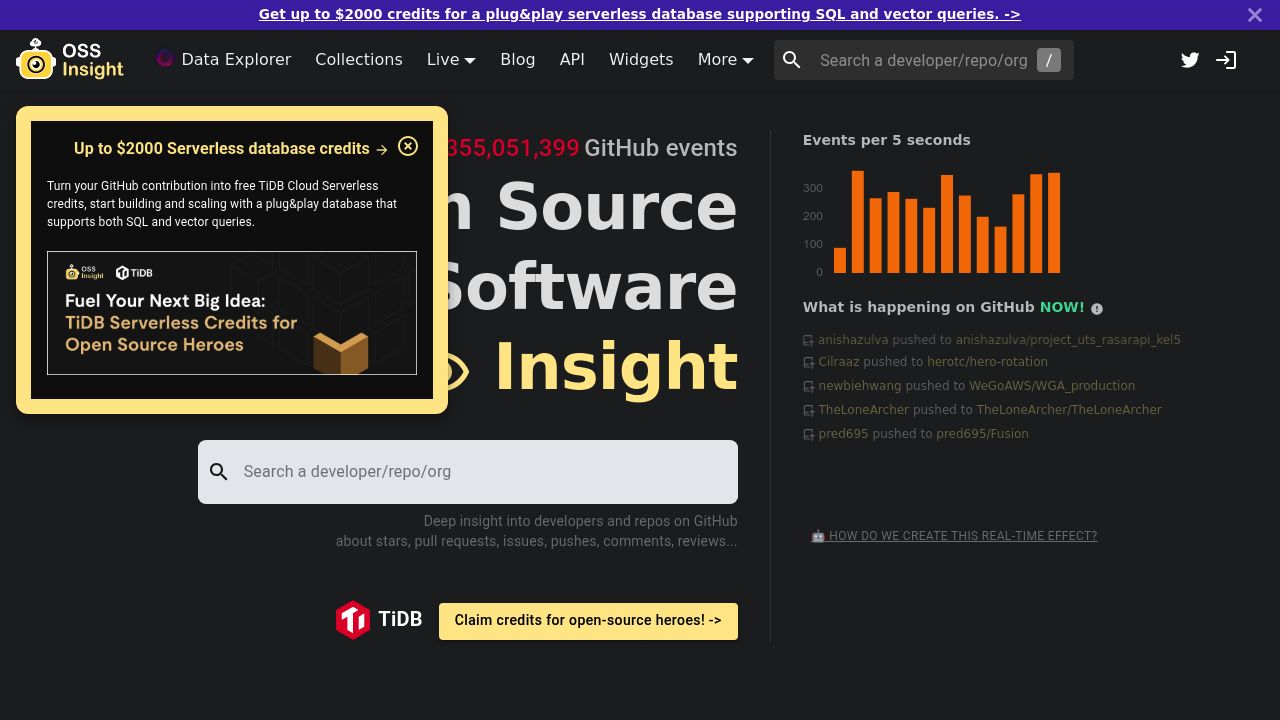Image resolution: width=1280 pixels, height=720 pixels.
Task: Open the Widgets page
Action: click(x=641, y=60)
